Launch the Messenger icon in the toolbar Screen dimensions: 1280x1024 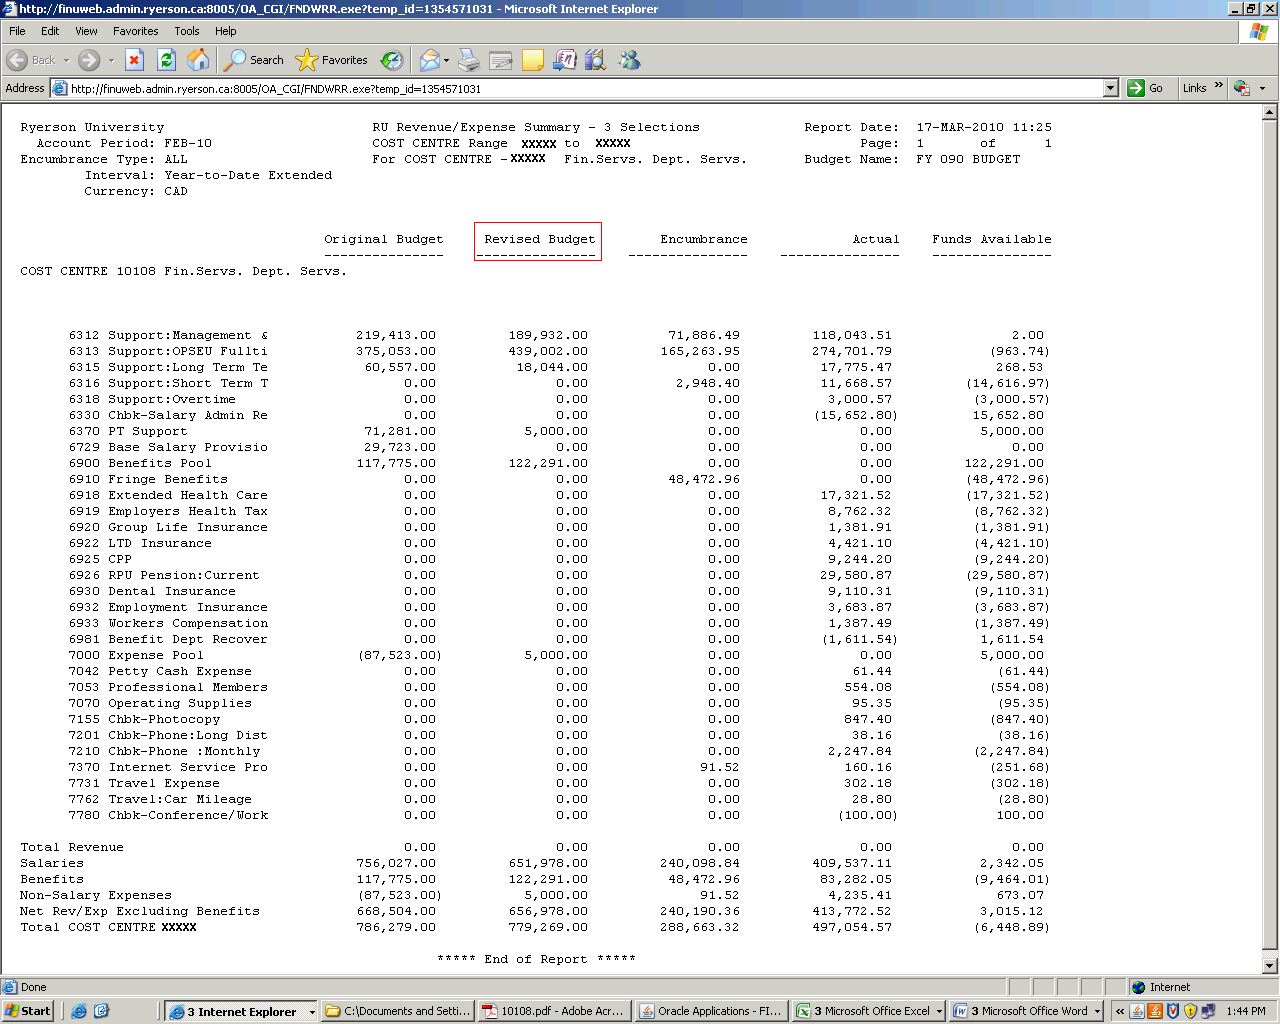pos(629,60)
